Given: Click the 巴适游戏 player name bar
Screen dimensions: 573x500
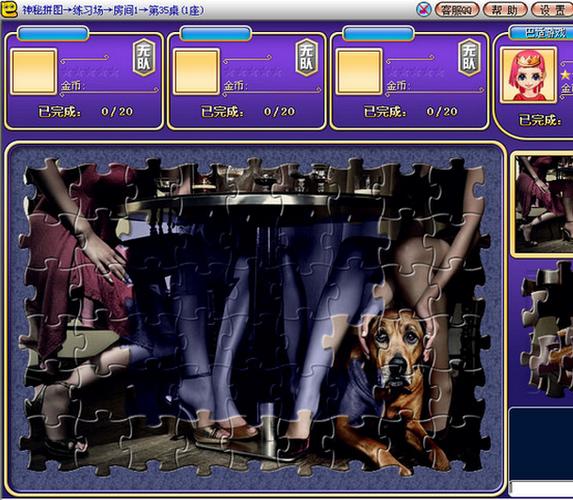Looking at the screenshot, I should point(541,33).
